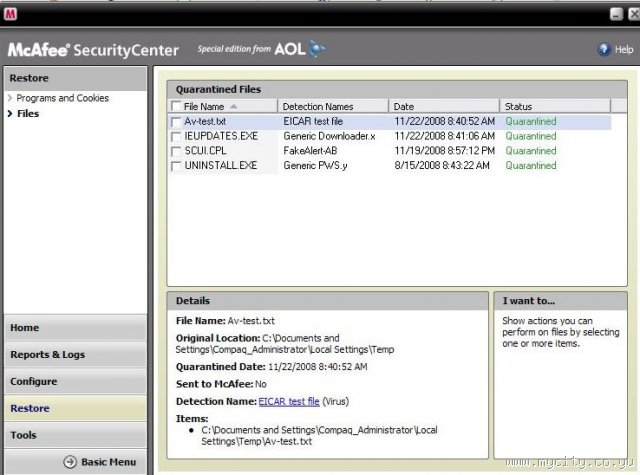Open the Configure menu

[76, 382]
